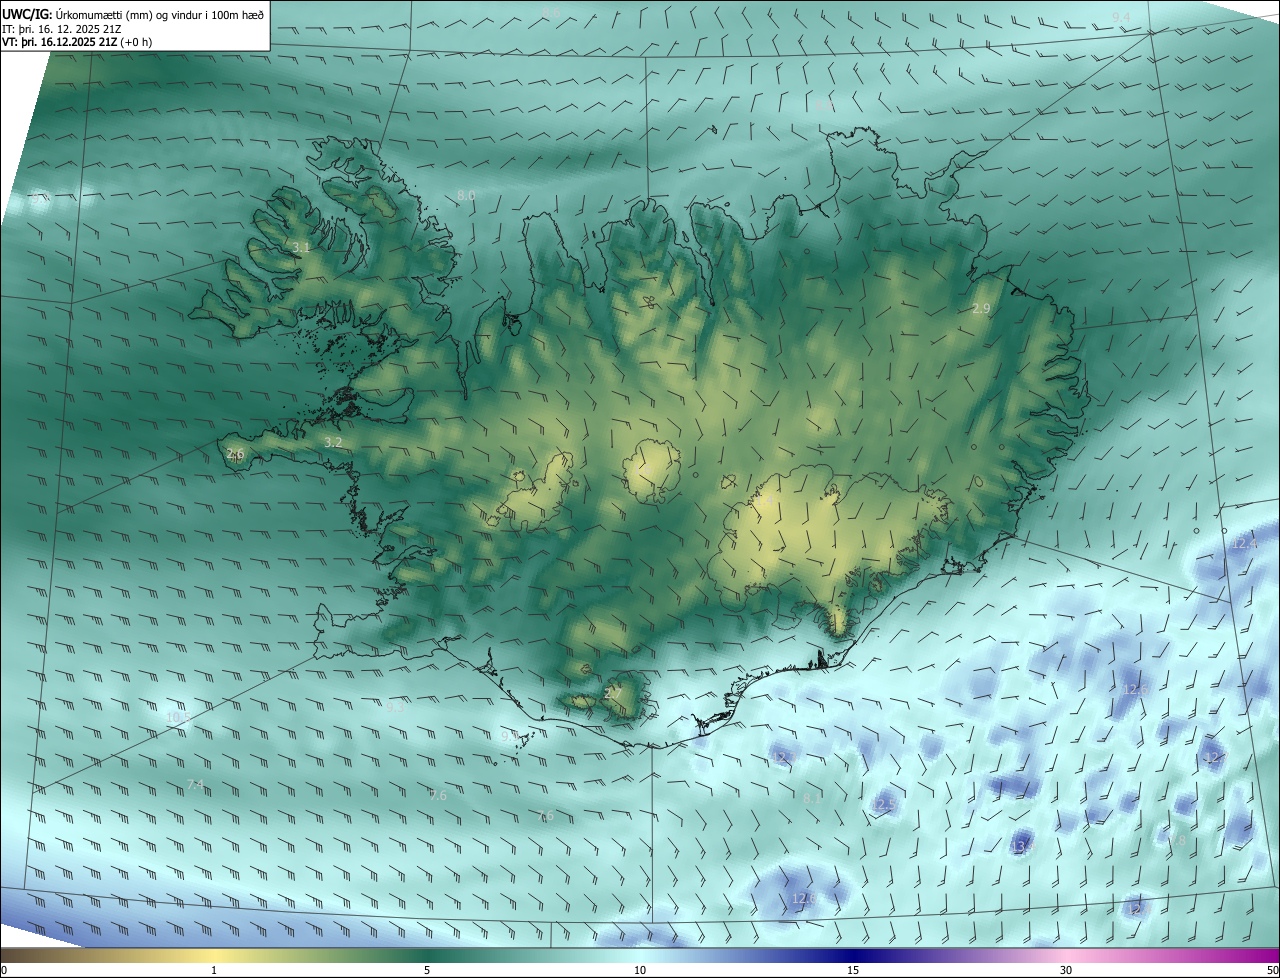Click the 12.6 value label in southeast ocean

(1135, 690)
